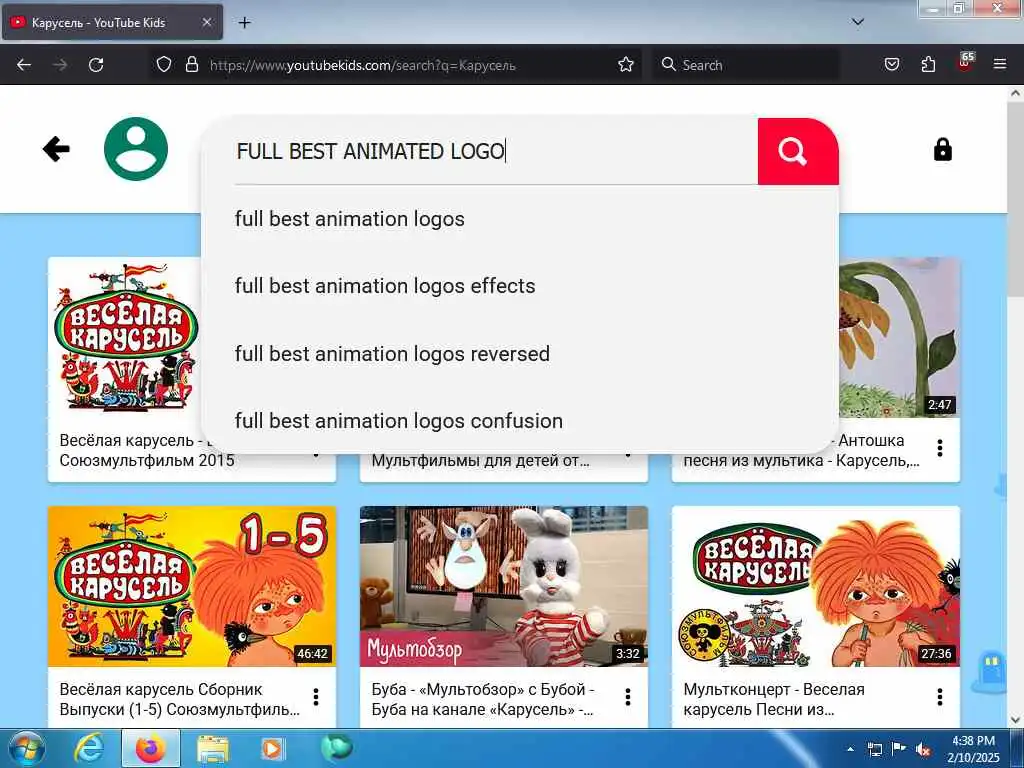The image size is (1024, 768).
Task: Open Windows Media Player taskbar icon
Action: [x=272, y=749]
